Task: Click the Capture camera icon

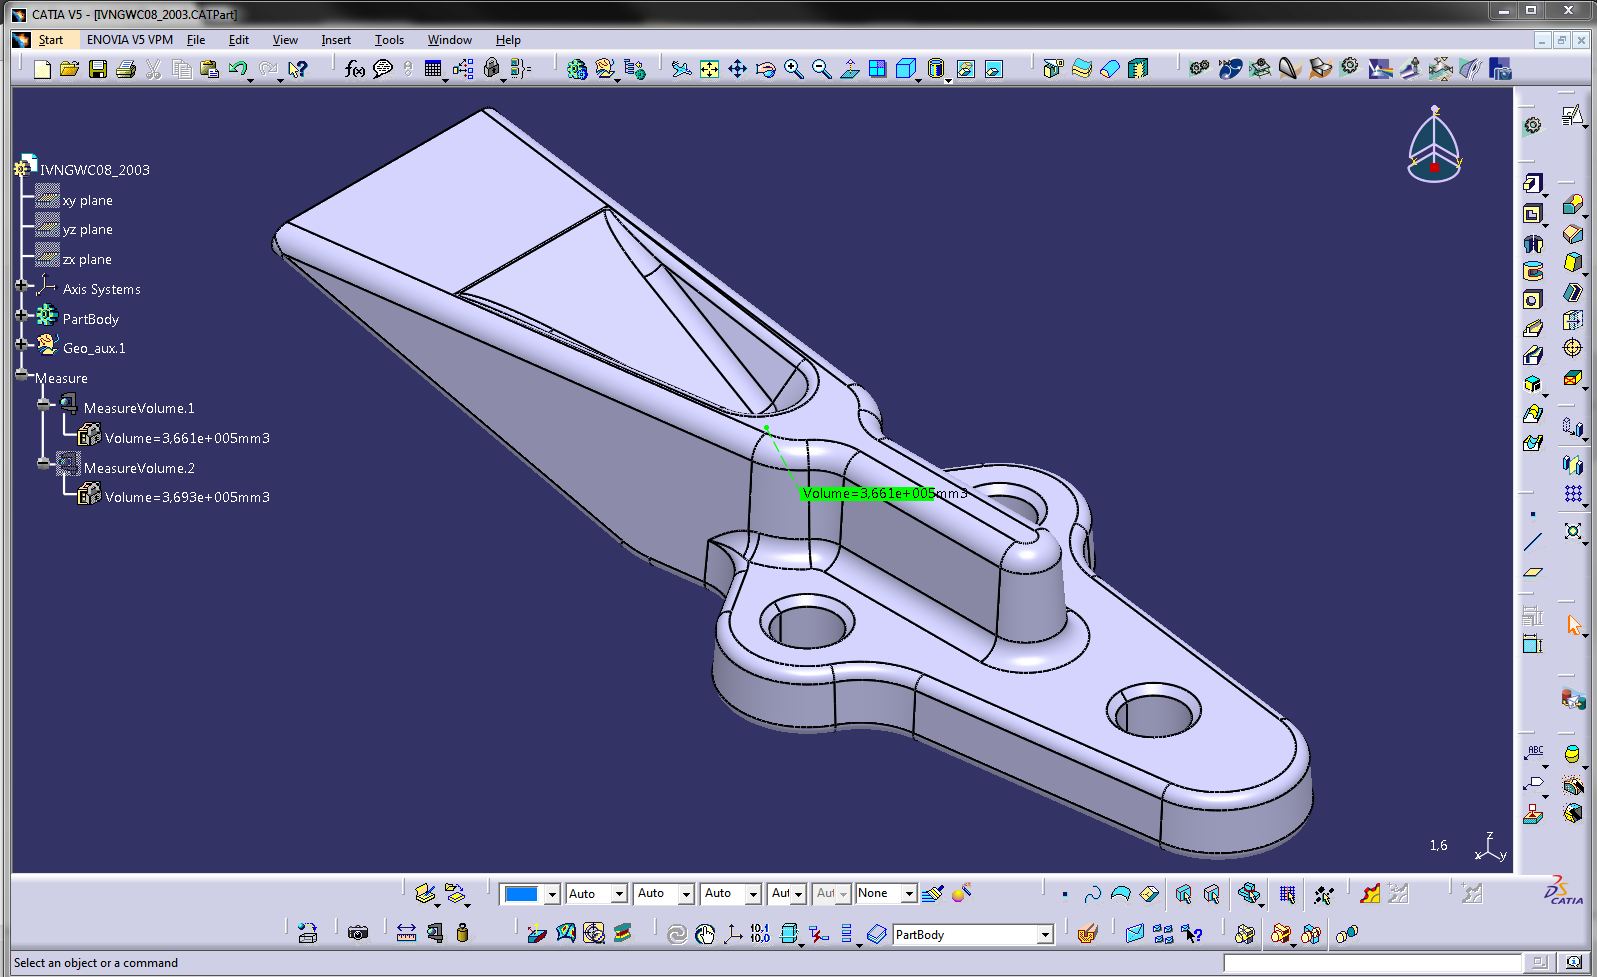Action: click(357, 933)
